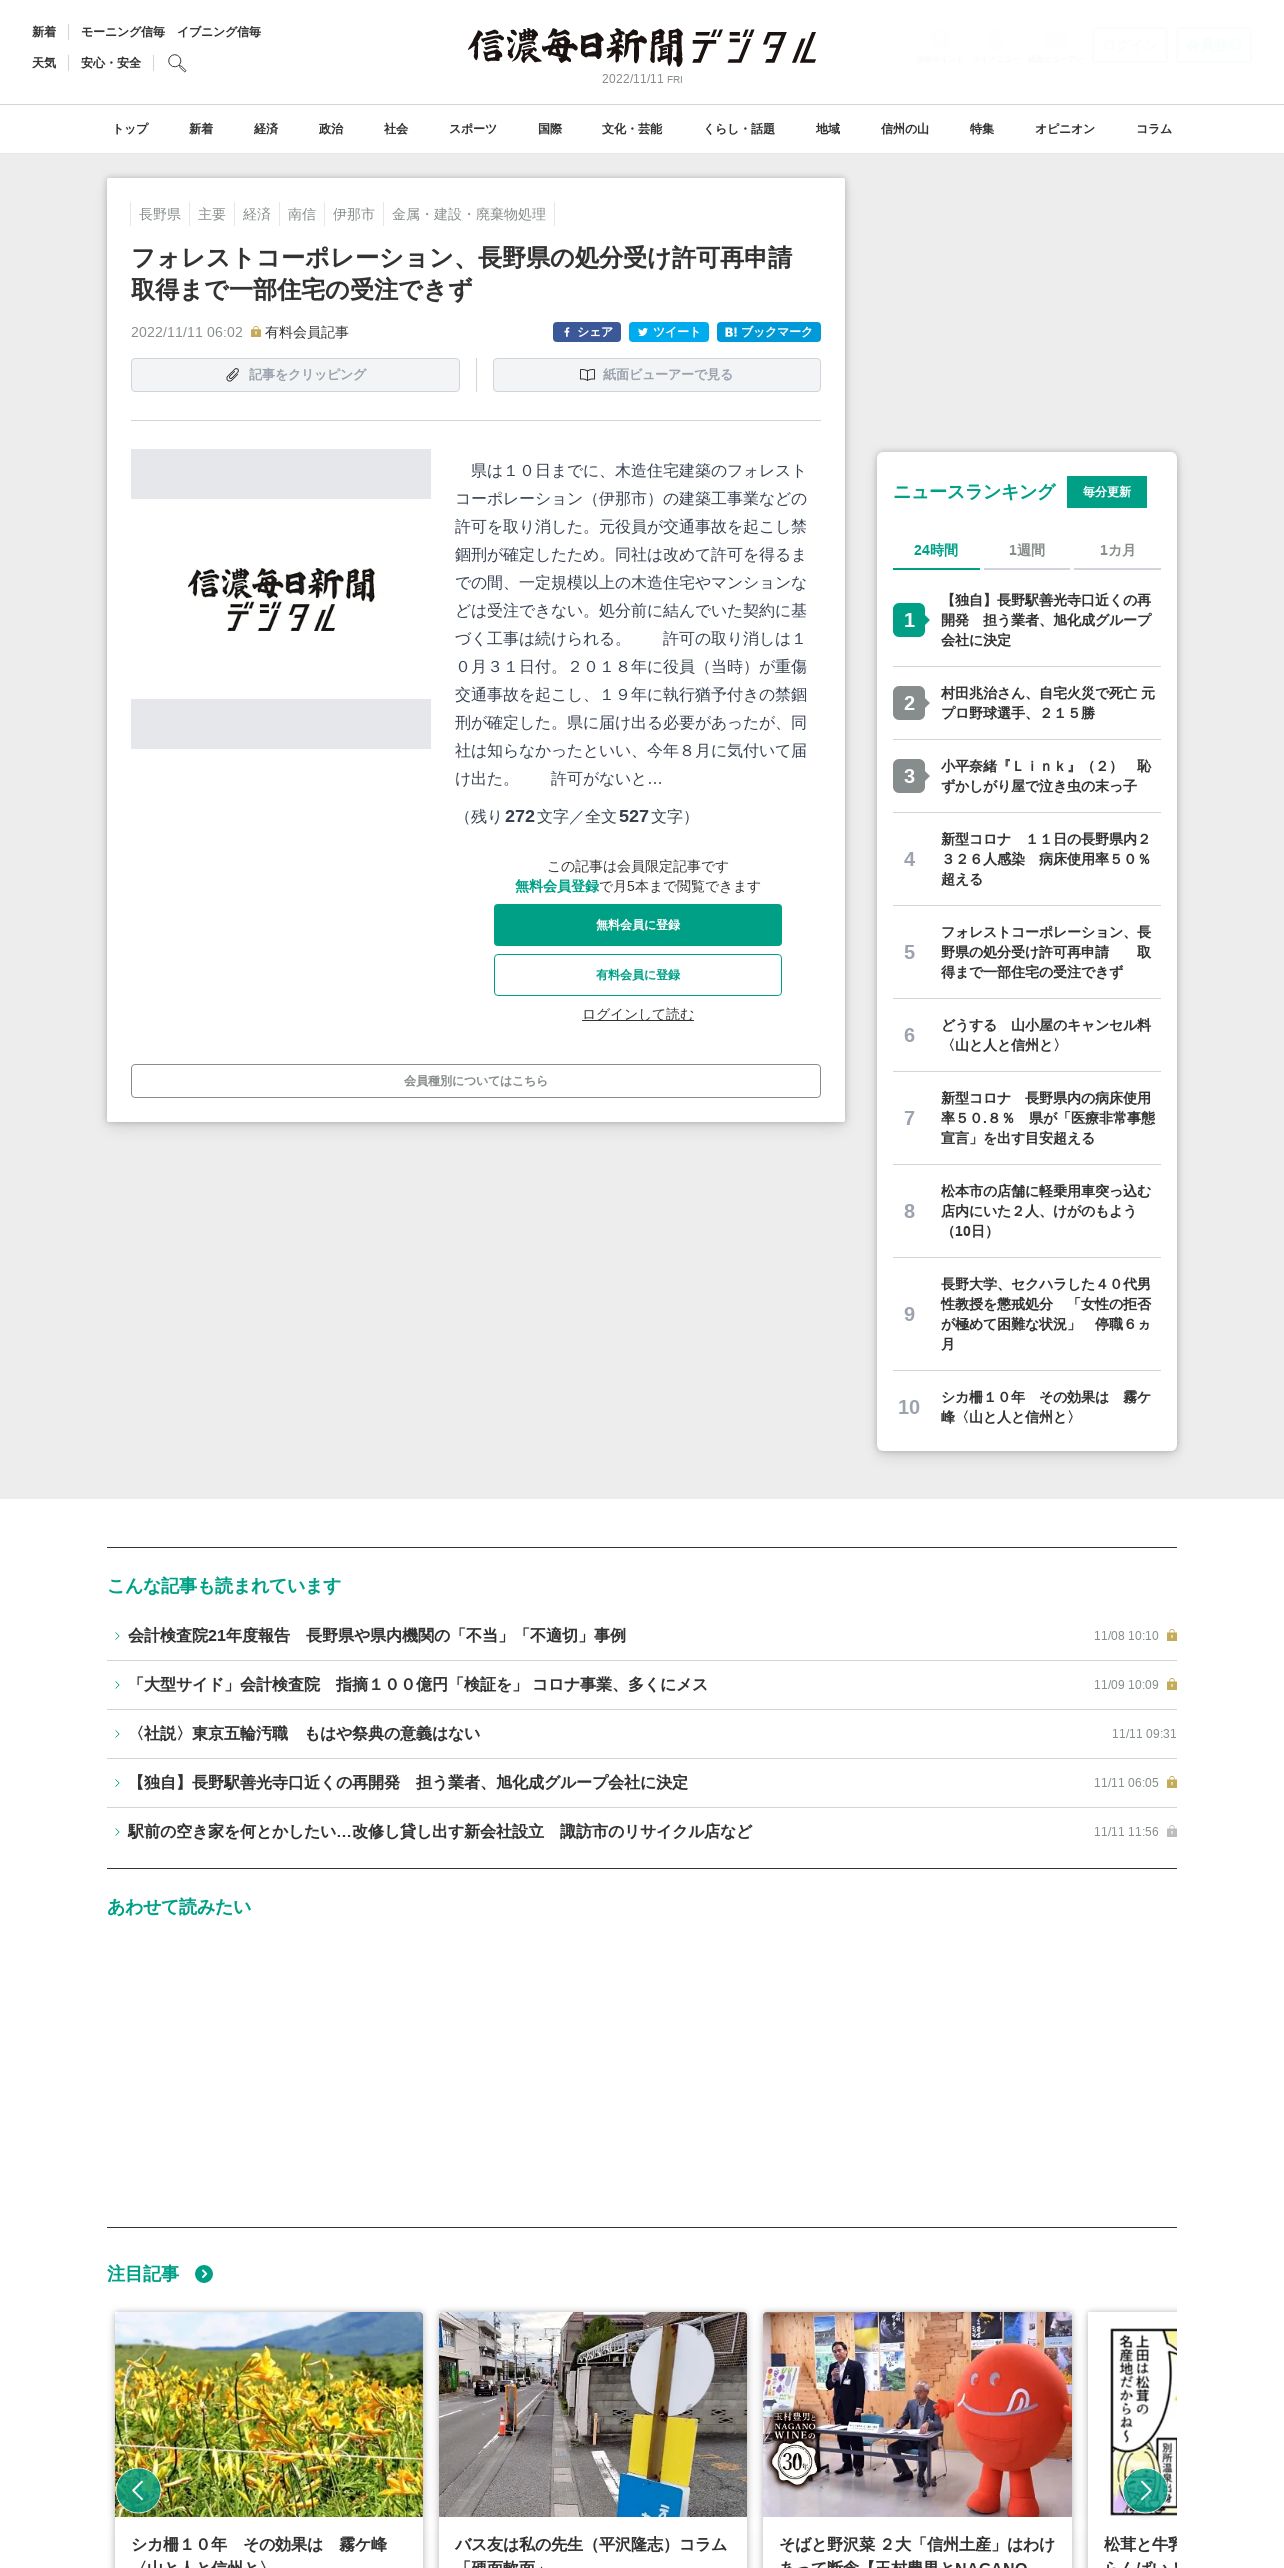The height and width of the screenshot is (2568, 1284).
Task: Click ログインして読む link
Action: [638, 1014]
